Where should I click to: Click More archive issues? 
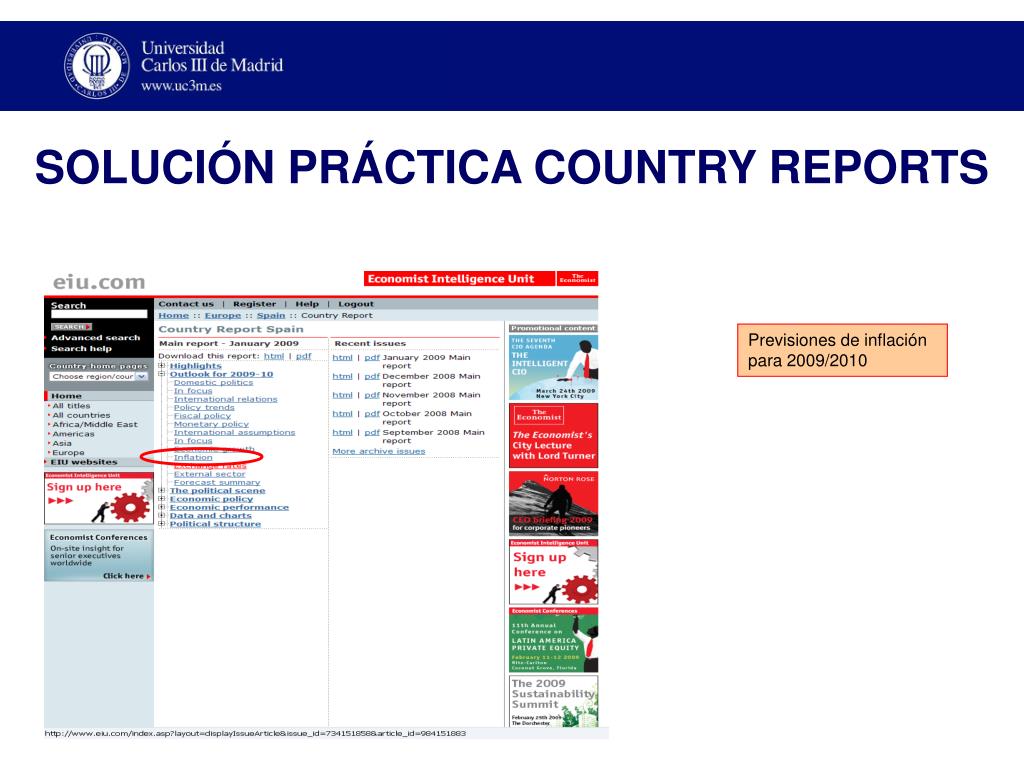[378, 451]
